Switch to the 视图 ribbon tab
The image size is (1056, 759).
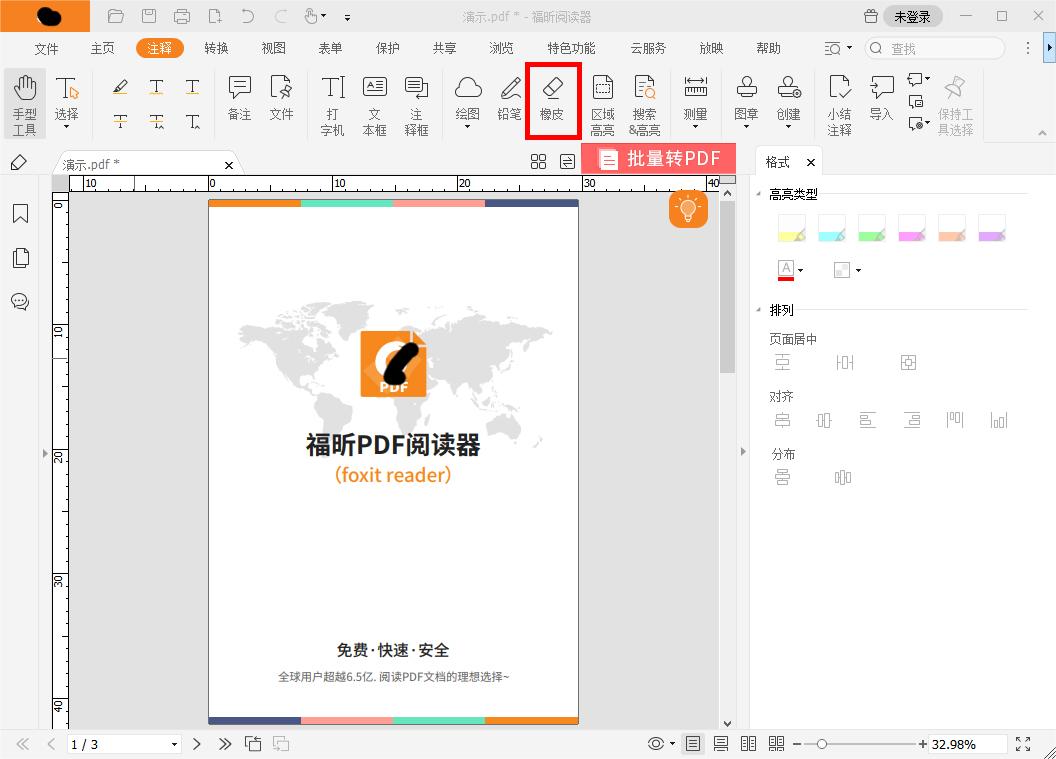pos(273,47)
